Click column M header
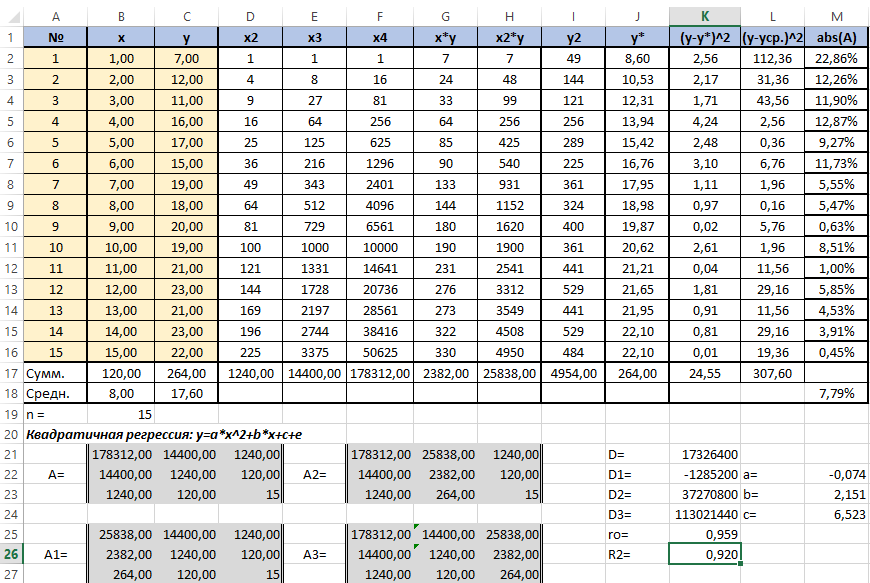The width and height of the screenshot is (870, 583). coord(836,15)
